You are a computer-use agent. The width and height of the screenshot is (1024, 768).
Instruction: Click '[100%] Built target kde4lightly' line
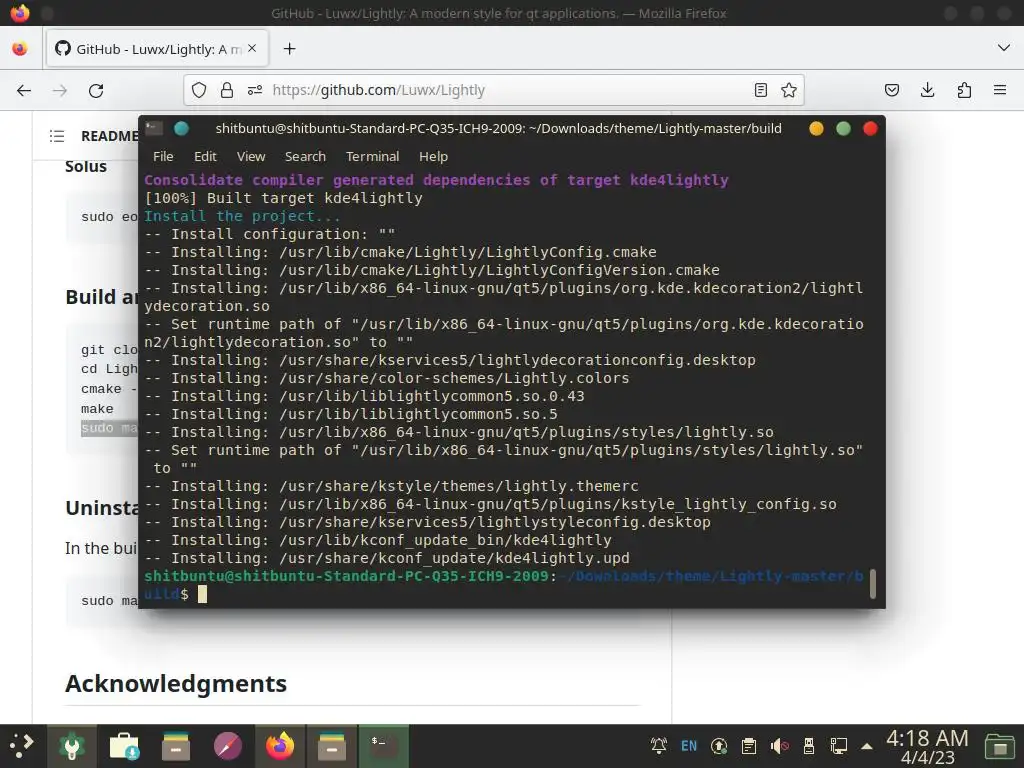pos(283,198)
